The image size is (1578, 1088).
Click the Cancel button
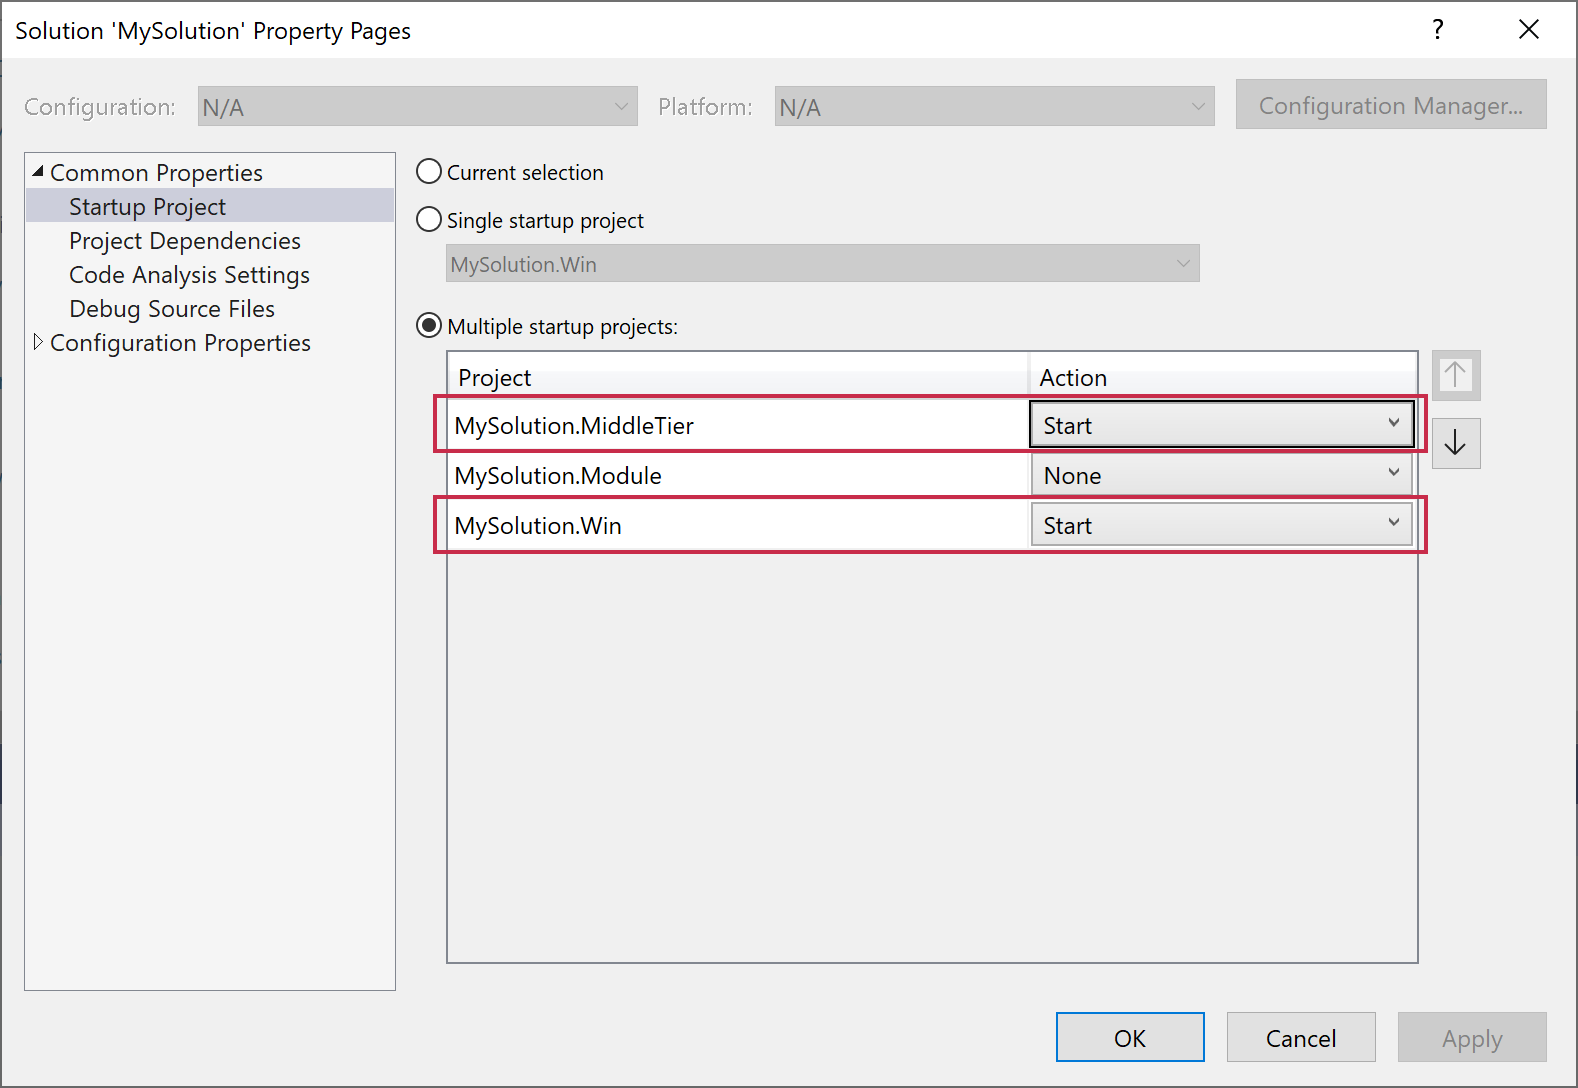point(1300,1038)
